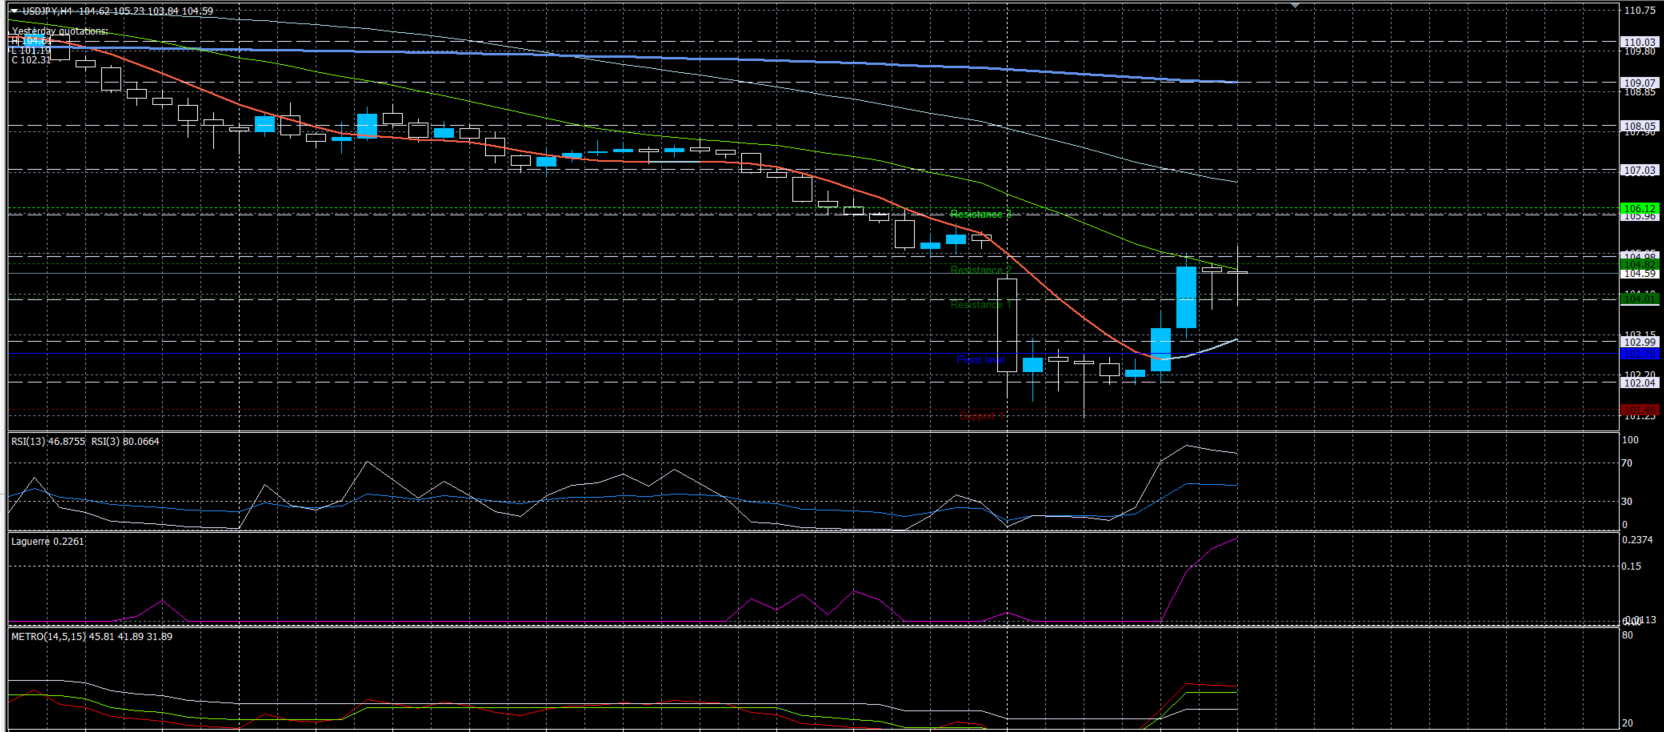Click the dark green 104.01 price tag
The height and width of the screenshot is (732, 1664).
coord(1639,298)
